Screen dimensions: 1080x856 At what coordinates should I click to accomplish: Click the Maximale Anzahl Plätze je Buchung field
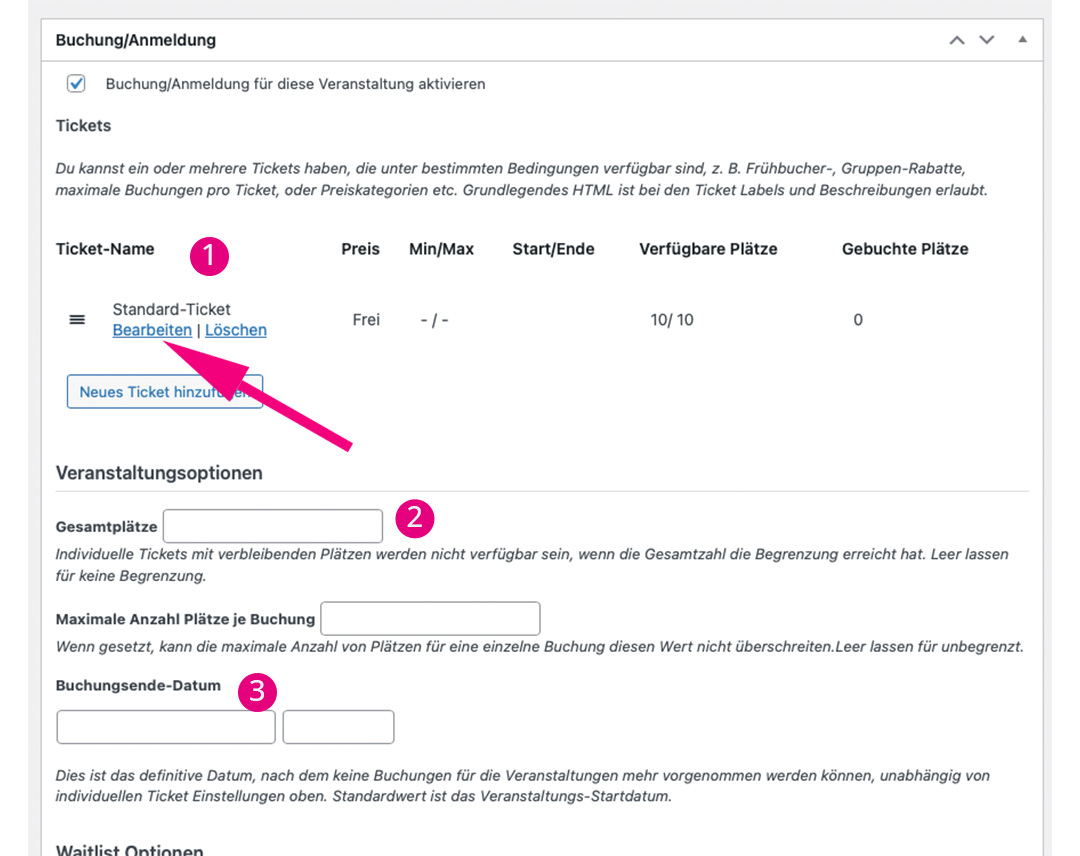(430, 619)
